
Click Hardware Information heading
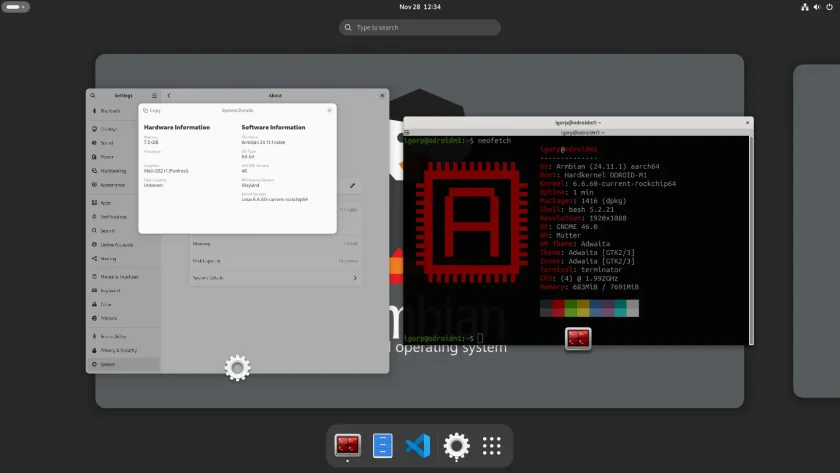177,127
